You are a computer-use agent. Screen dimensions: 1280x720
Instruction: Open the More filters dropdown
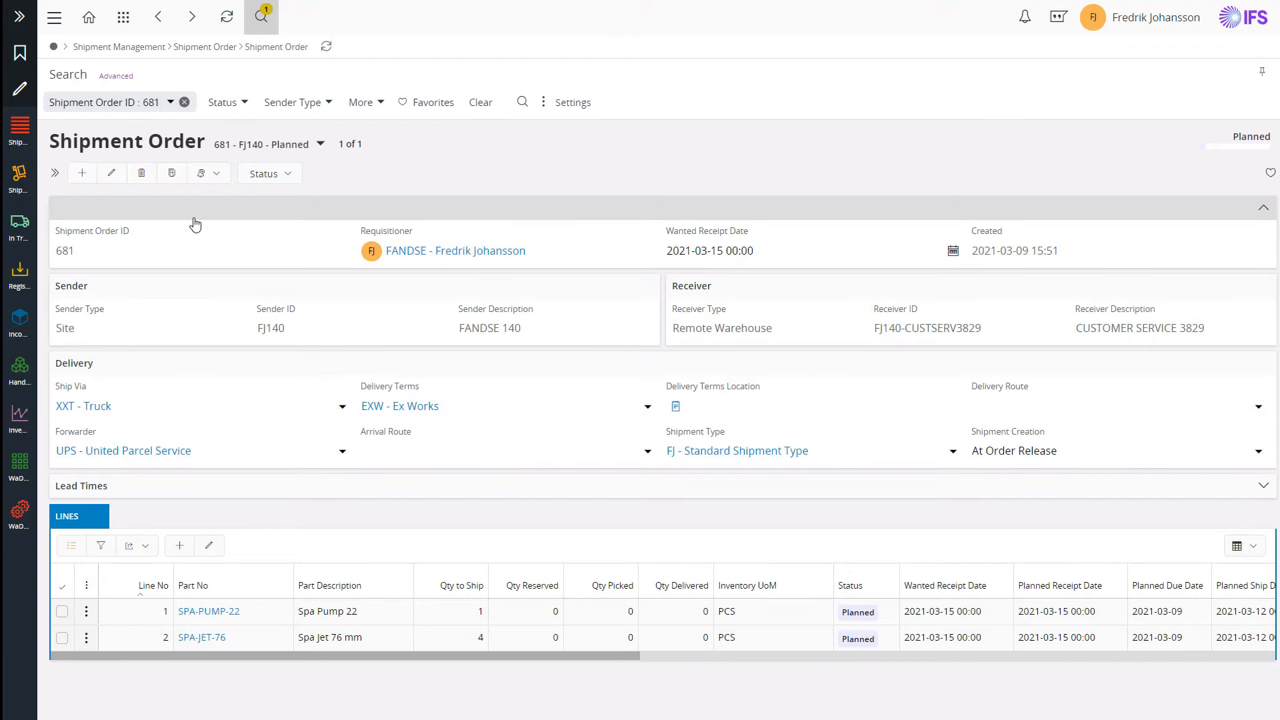pos(366,102)
